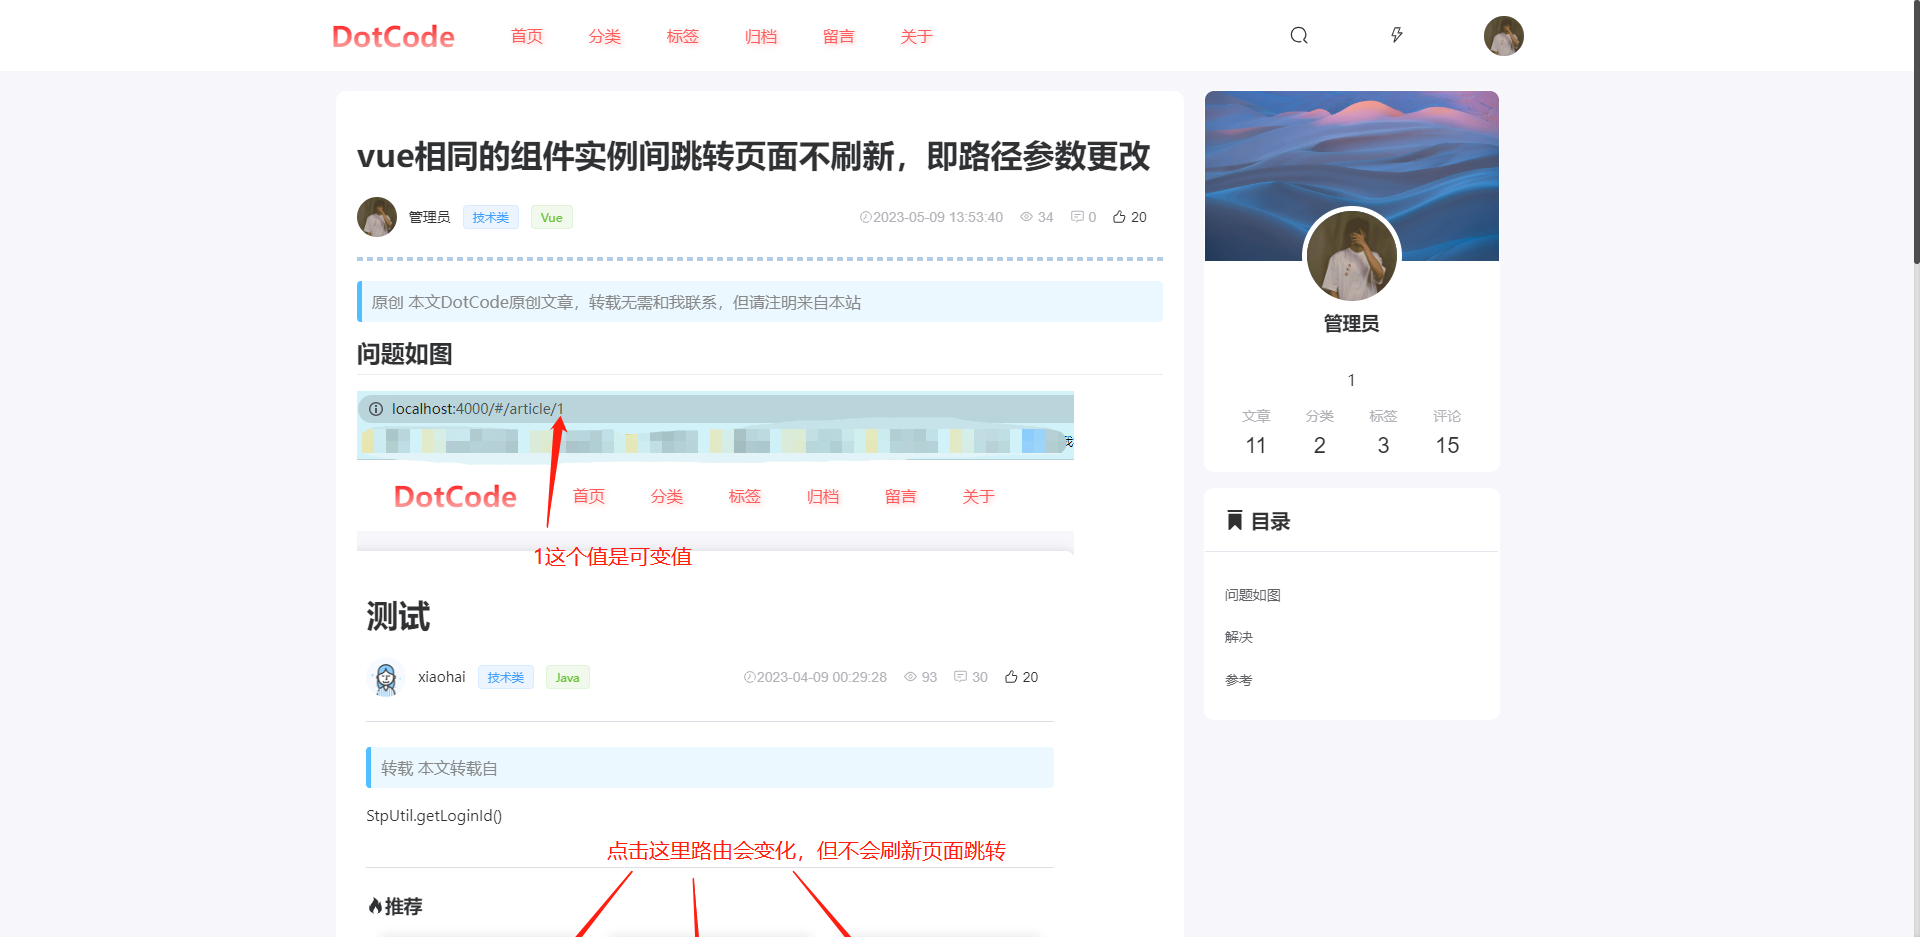Click the thumbs-up like icon showing 20
The height and width of the screenshot is (937, 1920).
pyautogui.click(x=1120, y=217)
